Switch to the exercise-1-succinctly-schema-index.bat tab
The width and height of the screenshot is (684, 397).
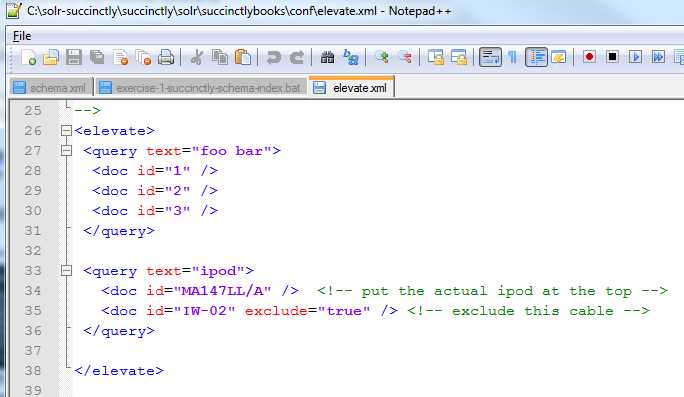(x=201, y=87)
